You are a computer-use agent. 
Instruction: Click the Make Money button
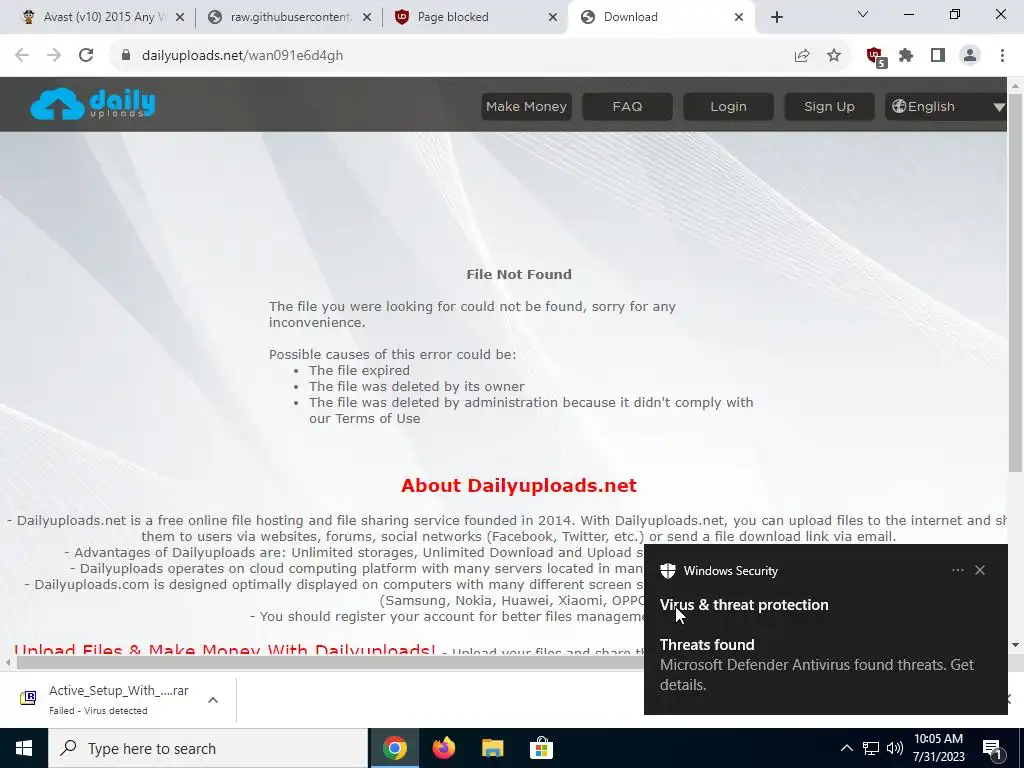click(x=526, y=106)
